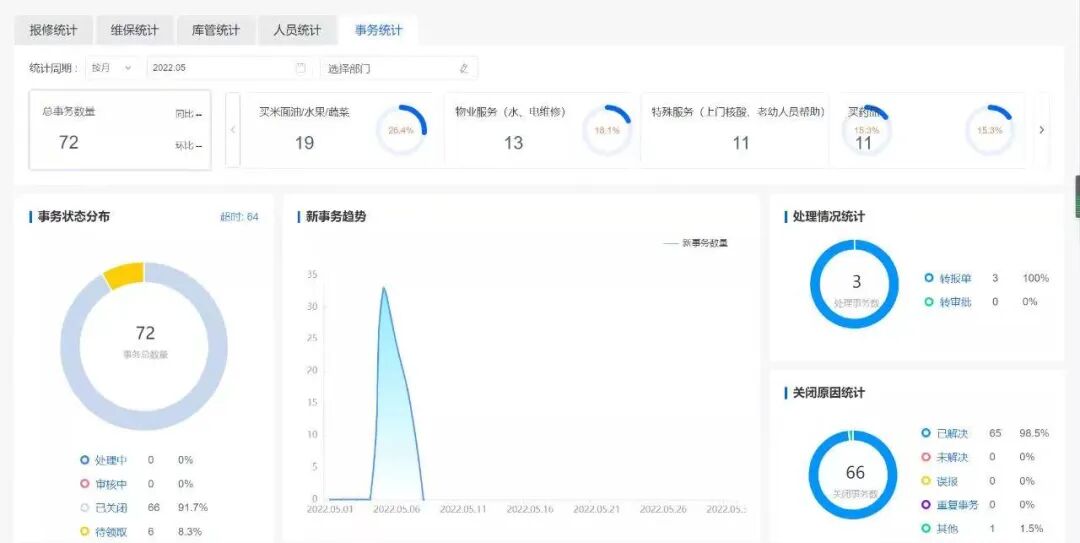This screenshot has width=1080, height=543.
Task: Click the 2022.05.06 x-axis label
Action: point(396,509)
